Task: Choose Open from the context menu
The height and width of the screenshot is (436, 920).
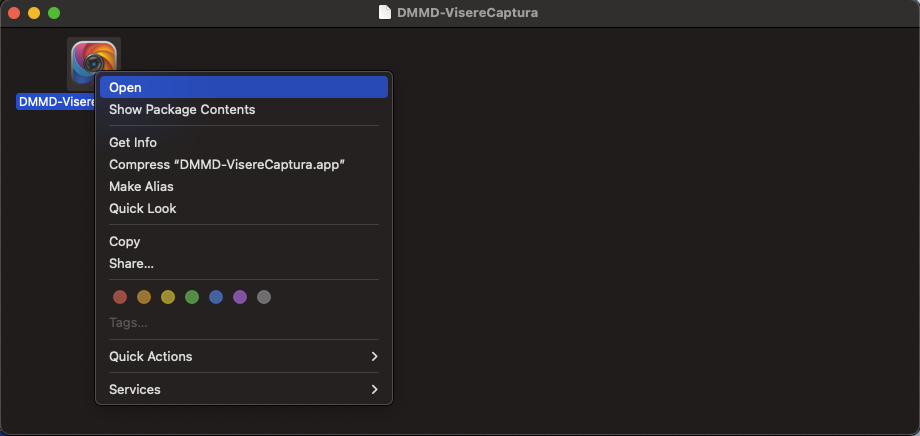Action: tap(244, 87)
